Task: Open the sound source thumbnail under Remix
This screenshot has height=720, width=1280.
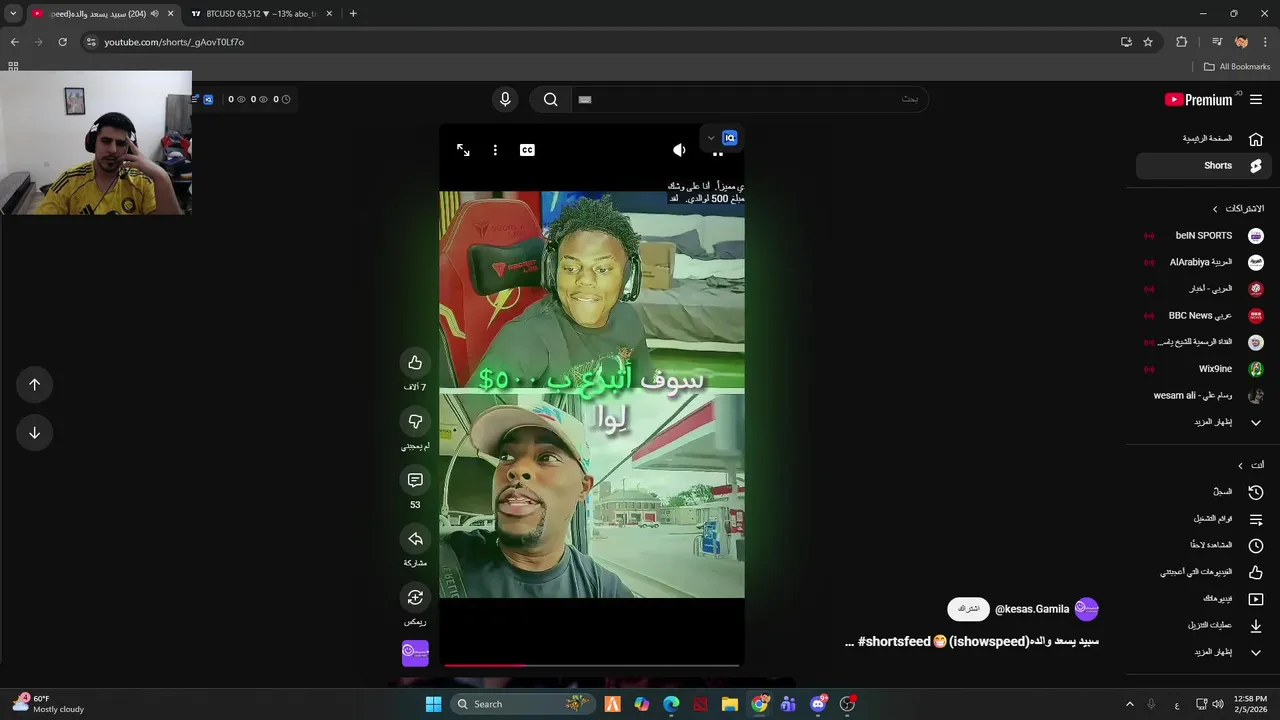Action: click(x=415, y=653)
